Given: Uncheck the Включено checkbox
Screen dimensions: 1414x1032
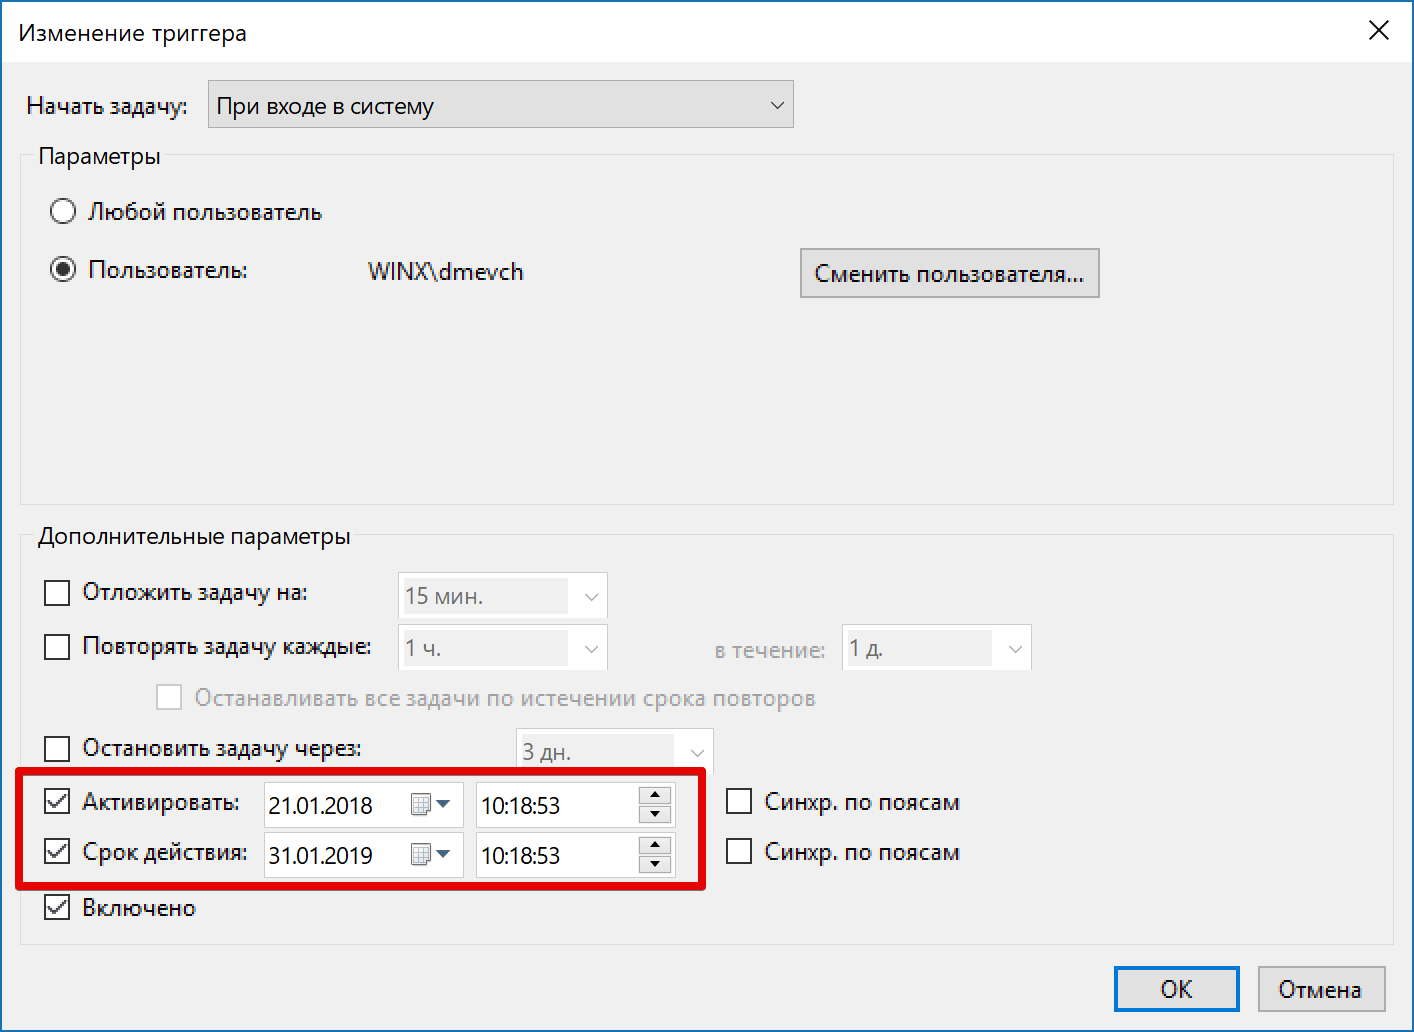Looking at the screenshot, I should pos(57,907).
